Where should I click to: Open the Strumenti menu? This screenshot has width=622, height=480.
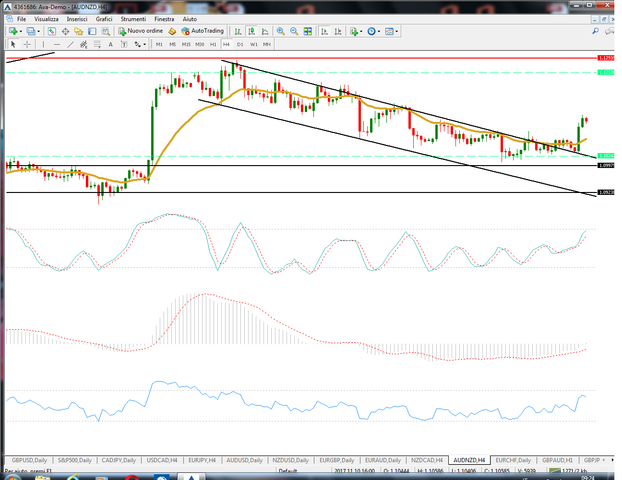coord(133,19)
